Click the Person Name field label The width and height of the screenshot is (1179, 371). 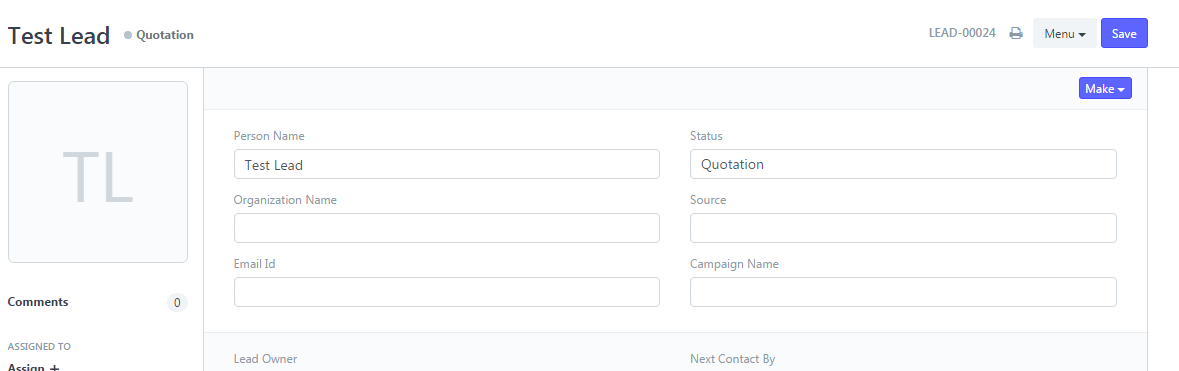tap(269, 136)
